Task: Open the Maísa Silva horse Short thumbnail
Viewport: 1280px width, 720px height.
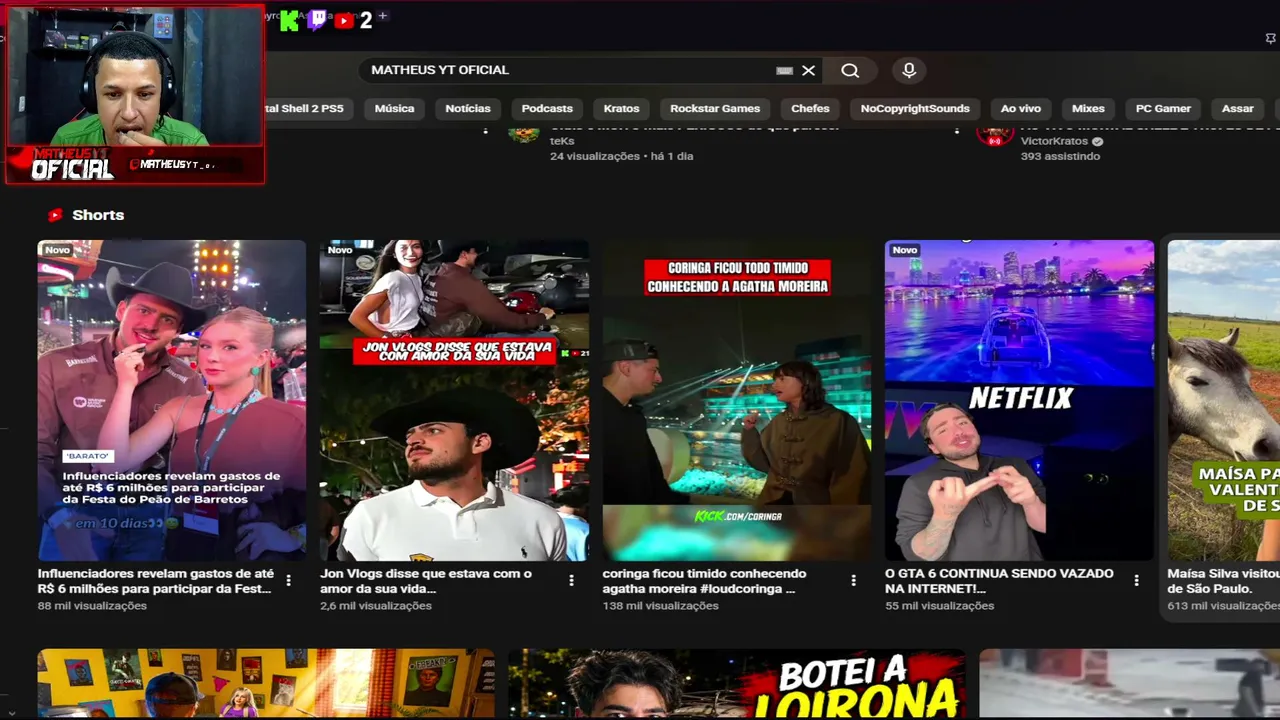Action: [1224, 400]
